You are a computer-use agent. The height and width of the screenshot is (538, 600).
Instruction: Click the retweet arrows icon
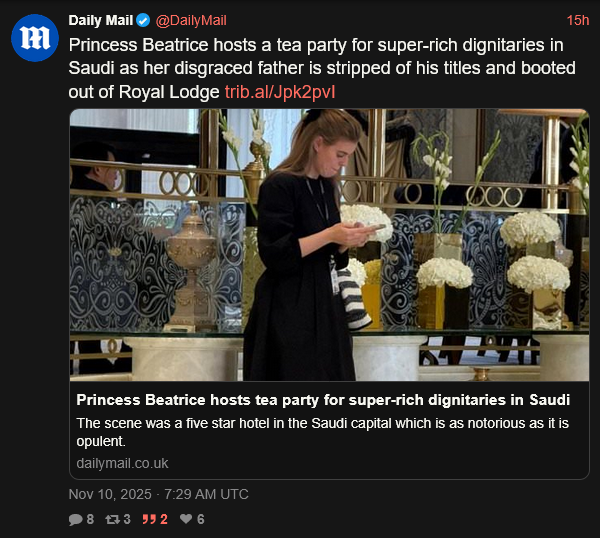coord(113,520)
